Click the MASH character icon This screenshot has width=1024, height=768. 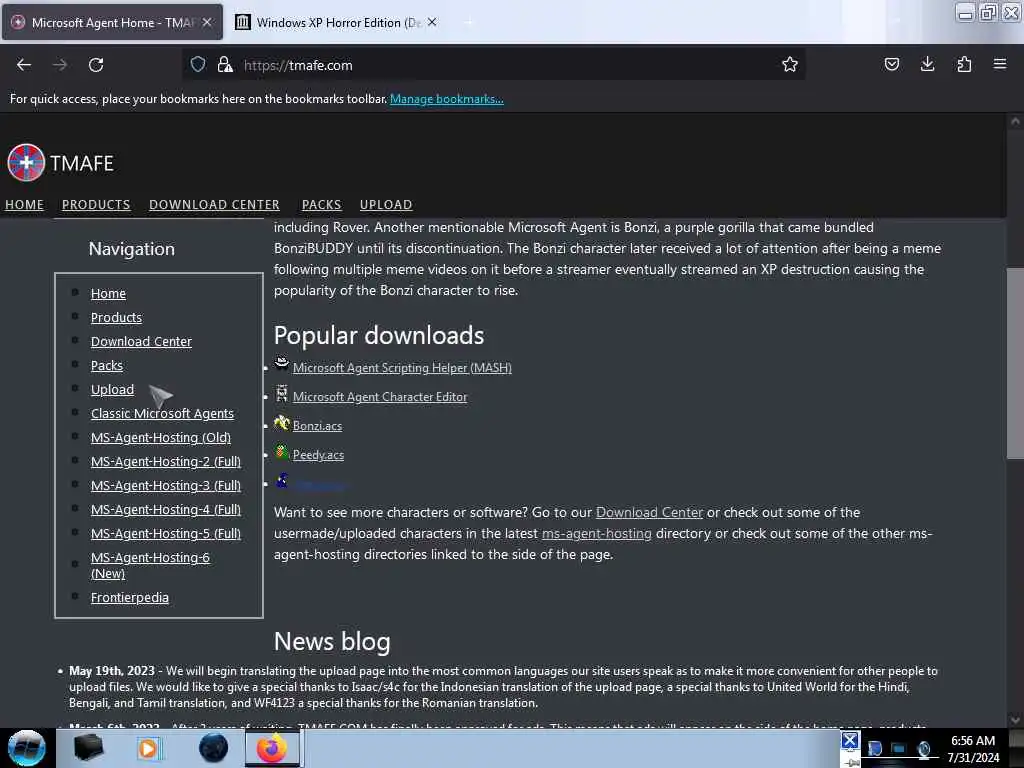[281, 364]
